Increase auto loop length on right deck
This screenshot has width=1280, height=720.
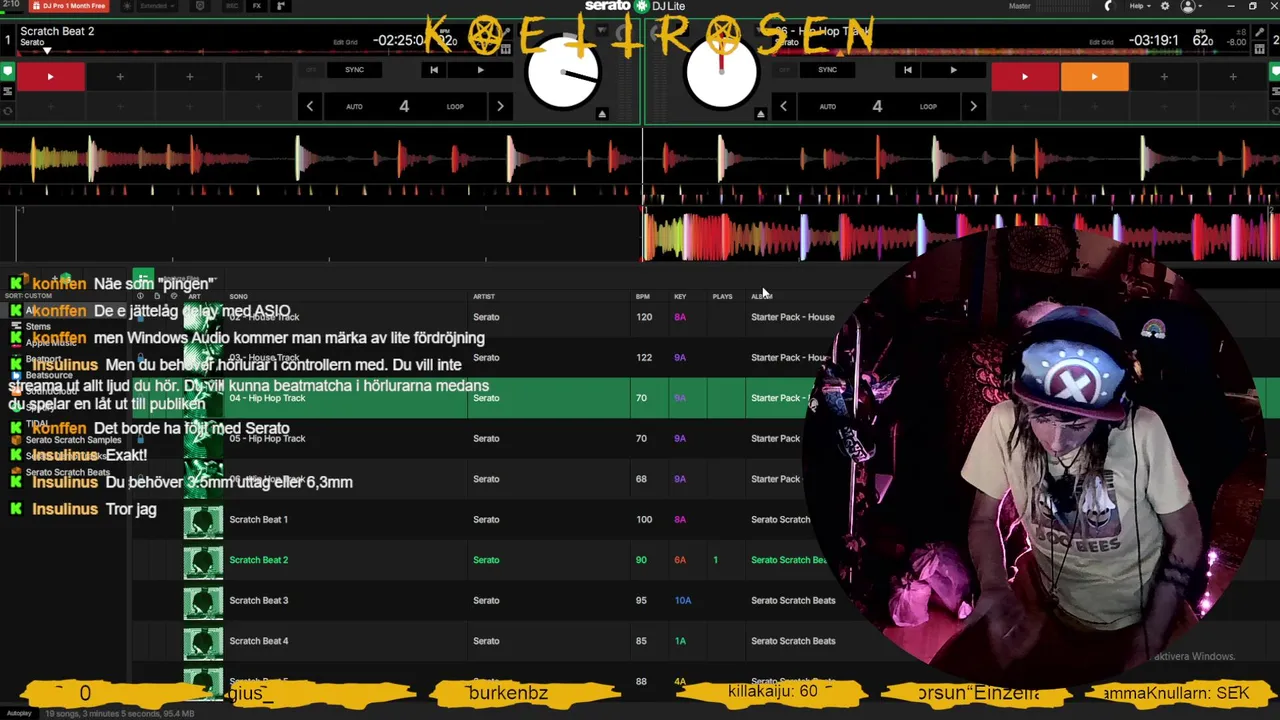coord(973,106)
